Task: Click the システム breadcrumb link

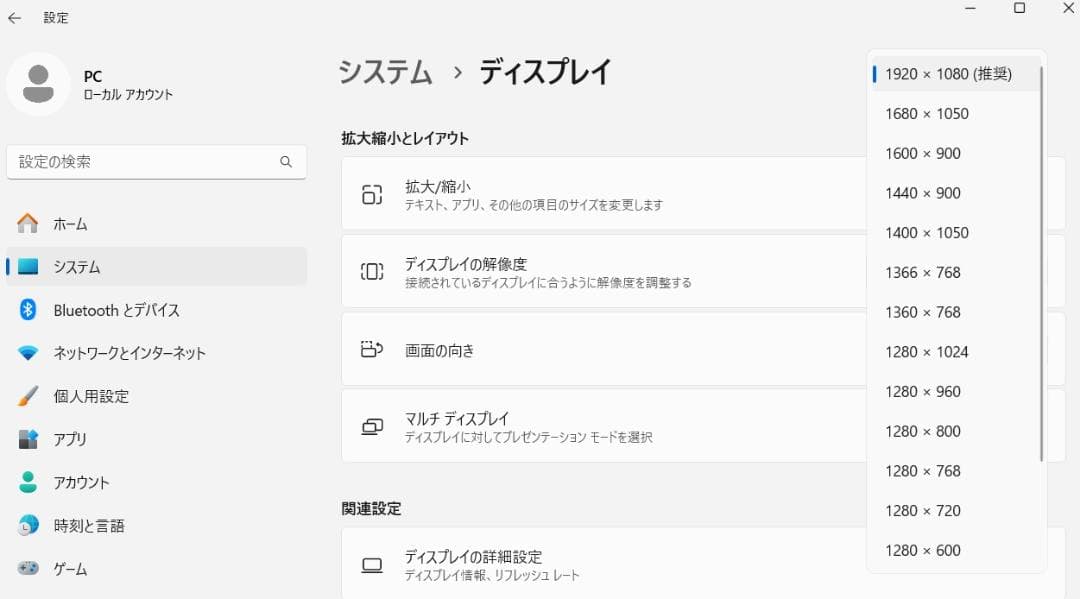Action: pyautogui.click(x=385, y=71)
